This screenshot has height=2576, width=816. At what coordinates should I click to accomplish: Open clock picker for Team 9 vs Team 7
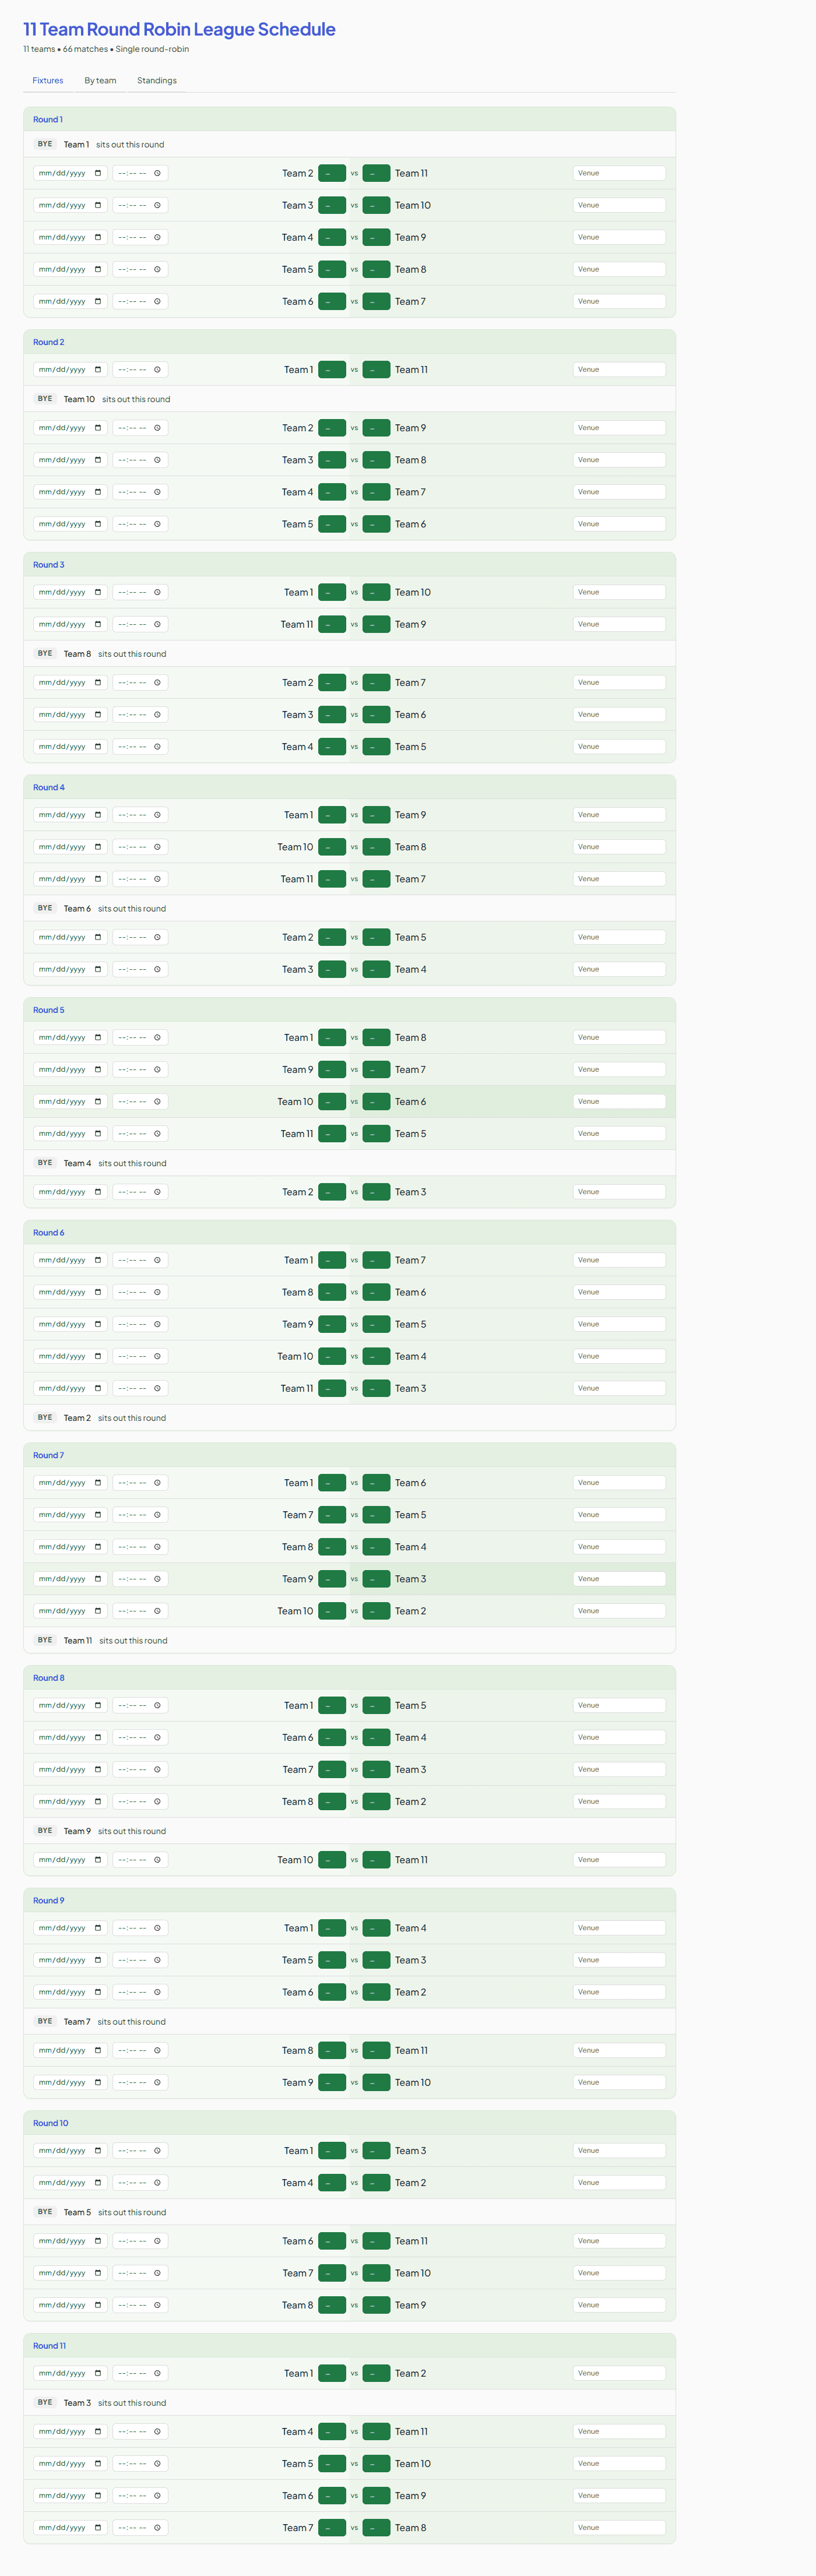[157, 1069]
